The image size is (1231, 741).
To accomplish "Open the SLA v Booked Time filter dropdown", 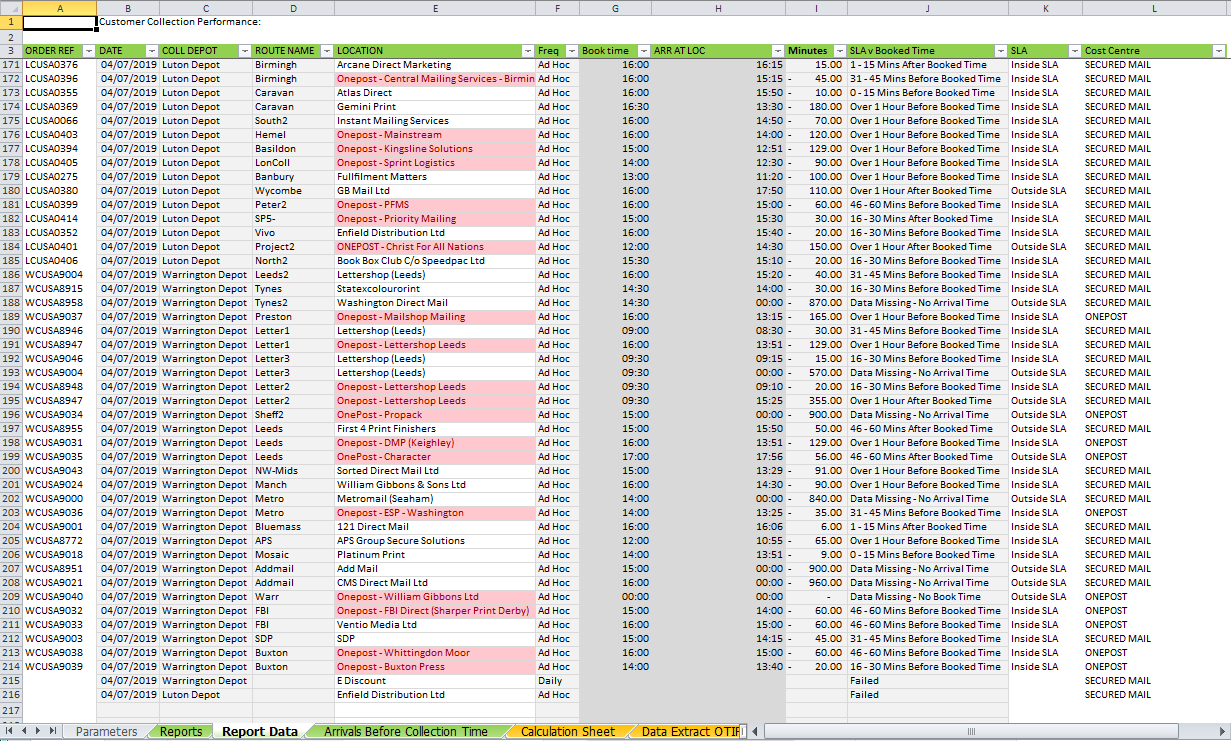I will 1000,51.
